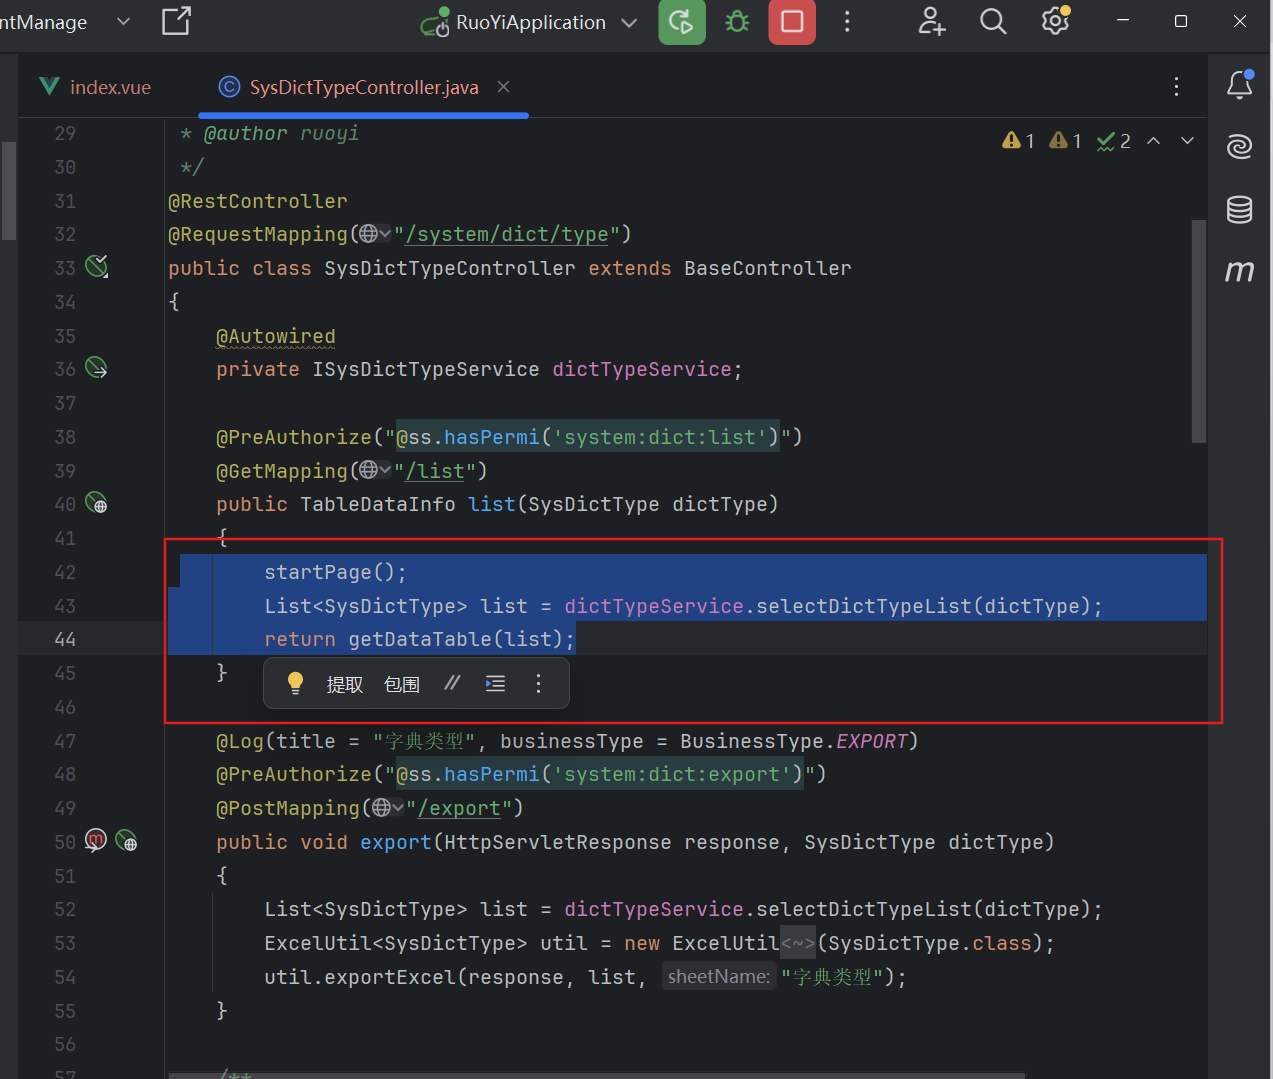The width and height of the screenshot is (1273, 1079).
Task: Follow the /export mapping URL link
Action: tap(459, 808)
